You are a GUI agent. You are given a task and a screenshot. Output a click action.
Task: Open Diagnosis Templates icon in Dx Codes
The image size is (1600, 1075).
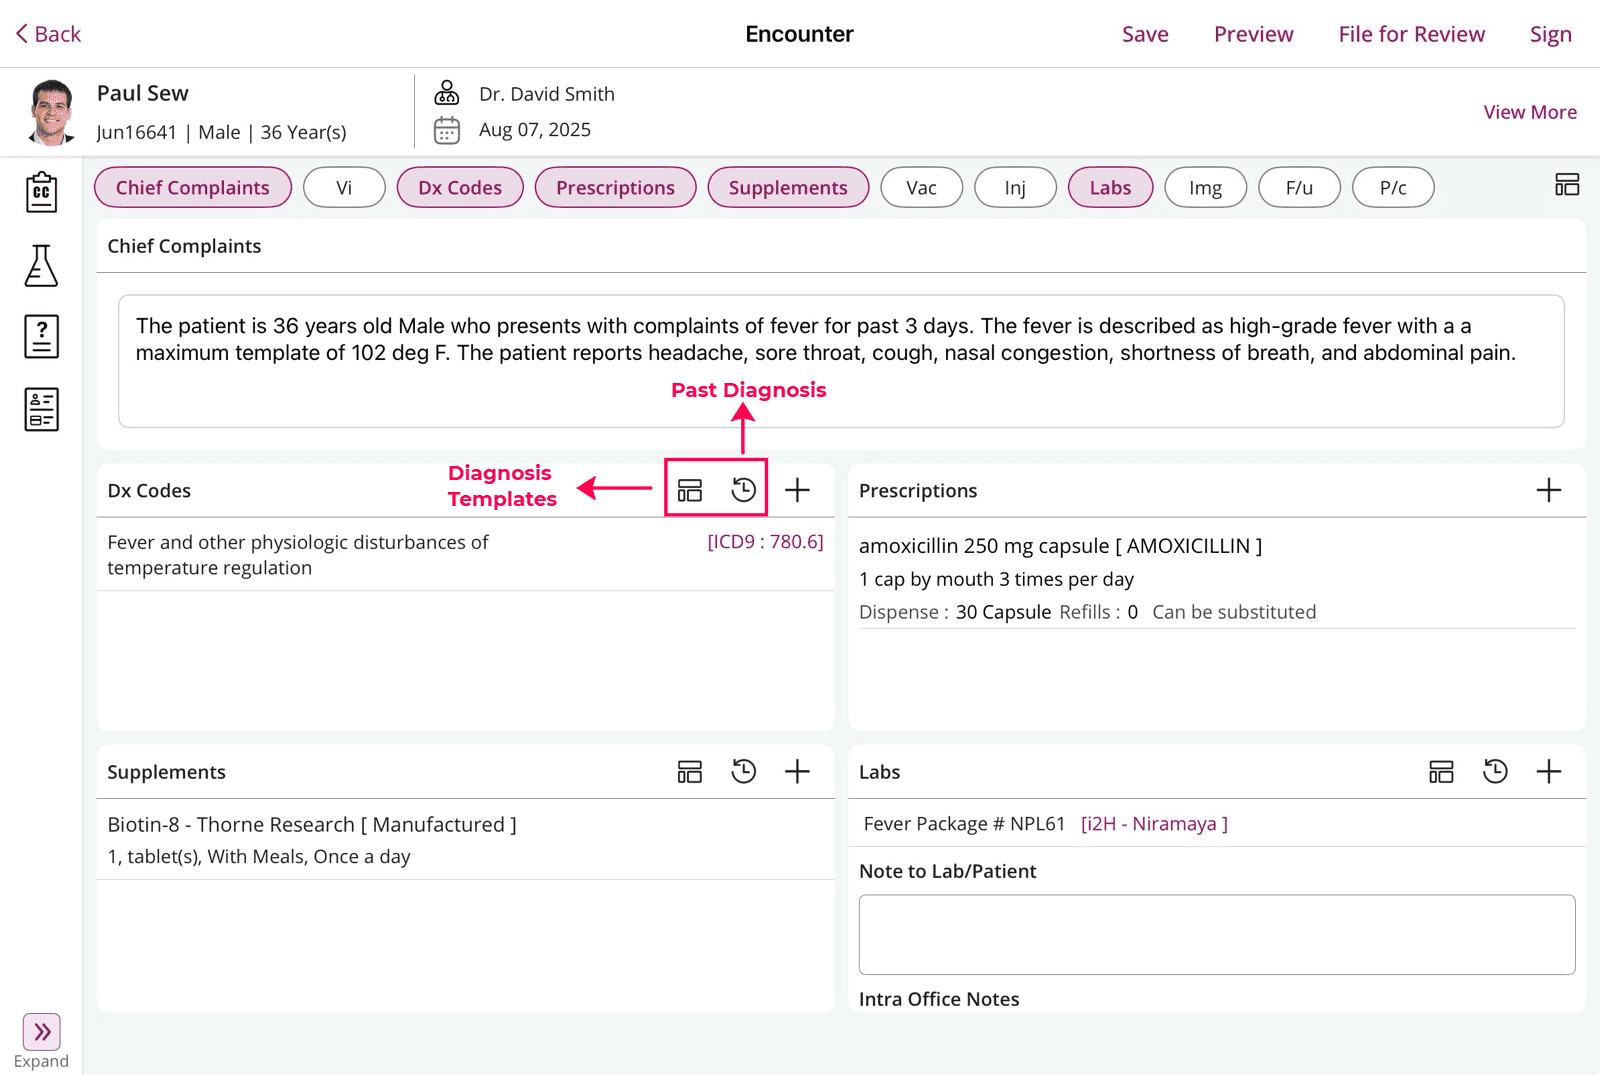click(690, 490)
